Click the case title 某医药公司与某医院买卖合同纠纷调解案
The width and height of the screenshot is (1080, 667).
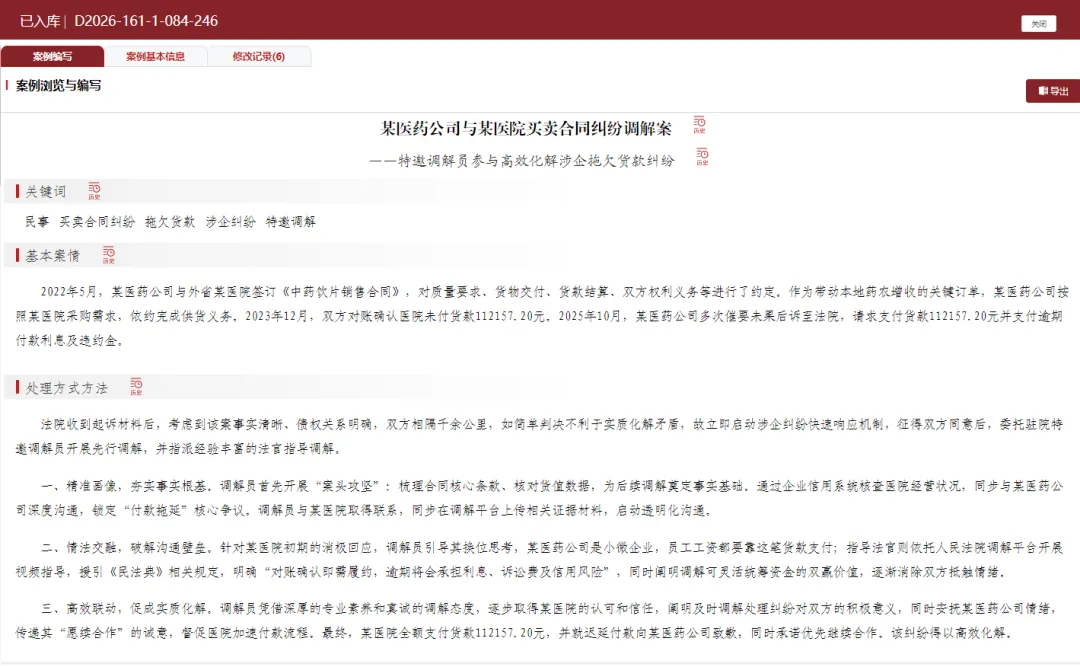(x=526, y=128)
